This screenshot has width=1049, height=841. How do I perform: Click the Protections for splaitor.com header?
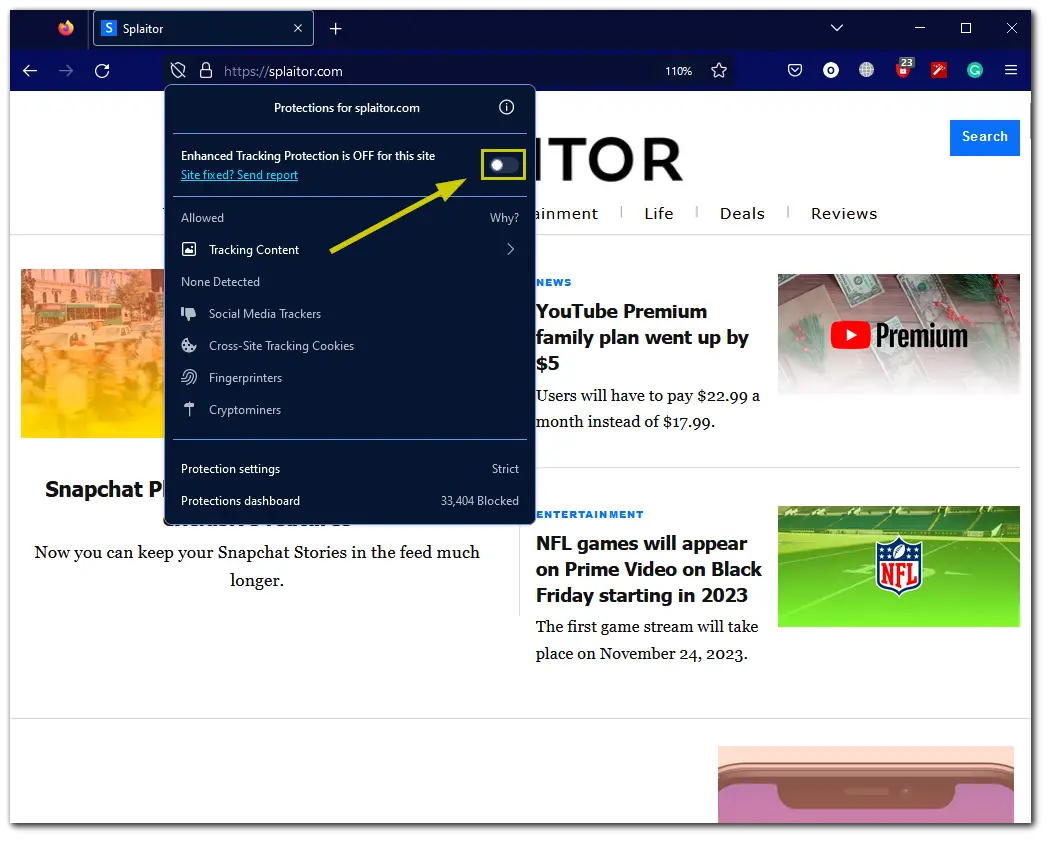pos(347,108)
